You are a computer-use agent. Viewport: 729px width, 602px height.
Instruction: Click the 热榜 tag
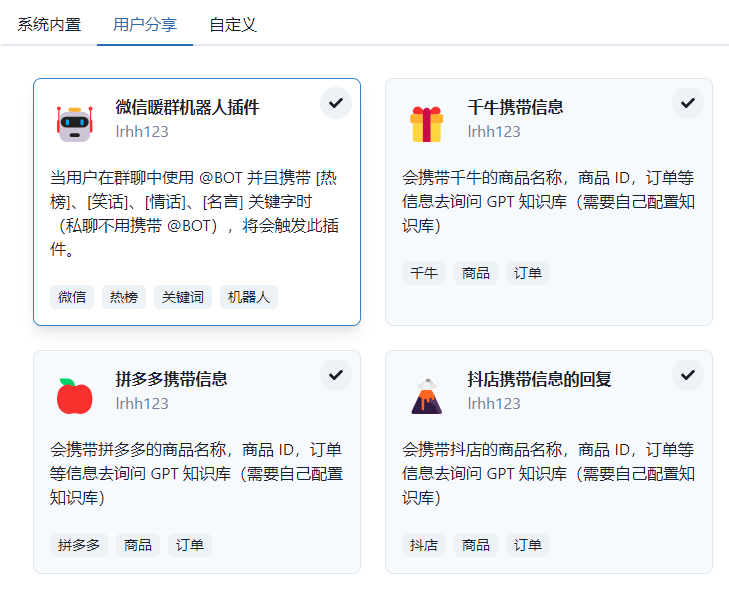pyautogui.click(x=124, y=297)
